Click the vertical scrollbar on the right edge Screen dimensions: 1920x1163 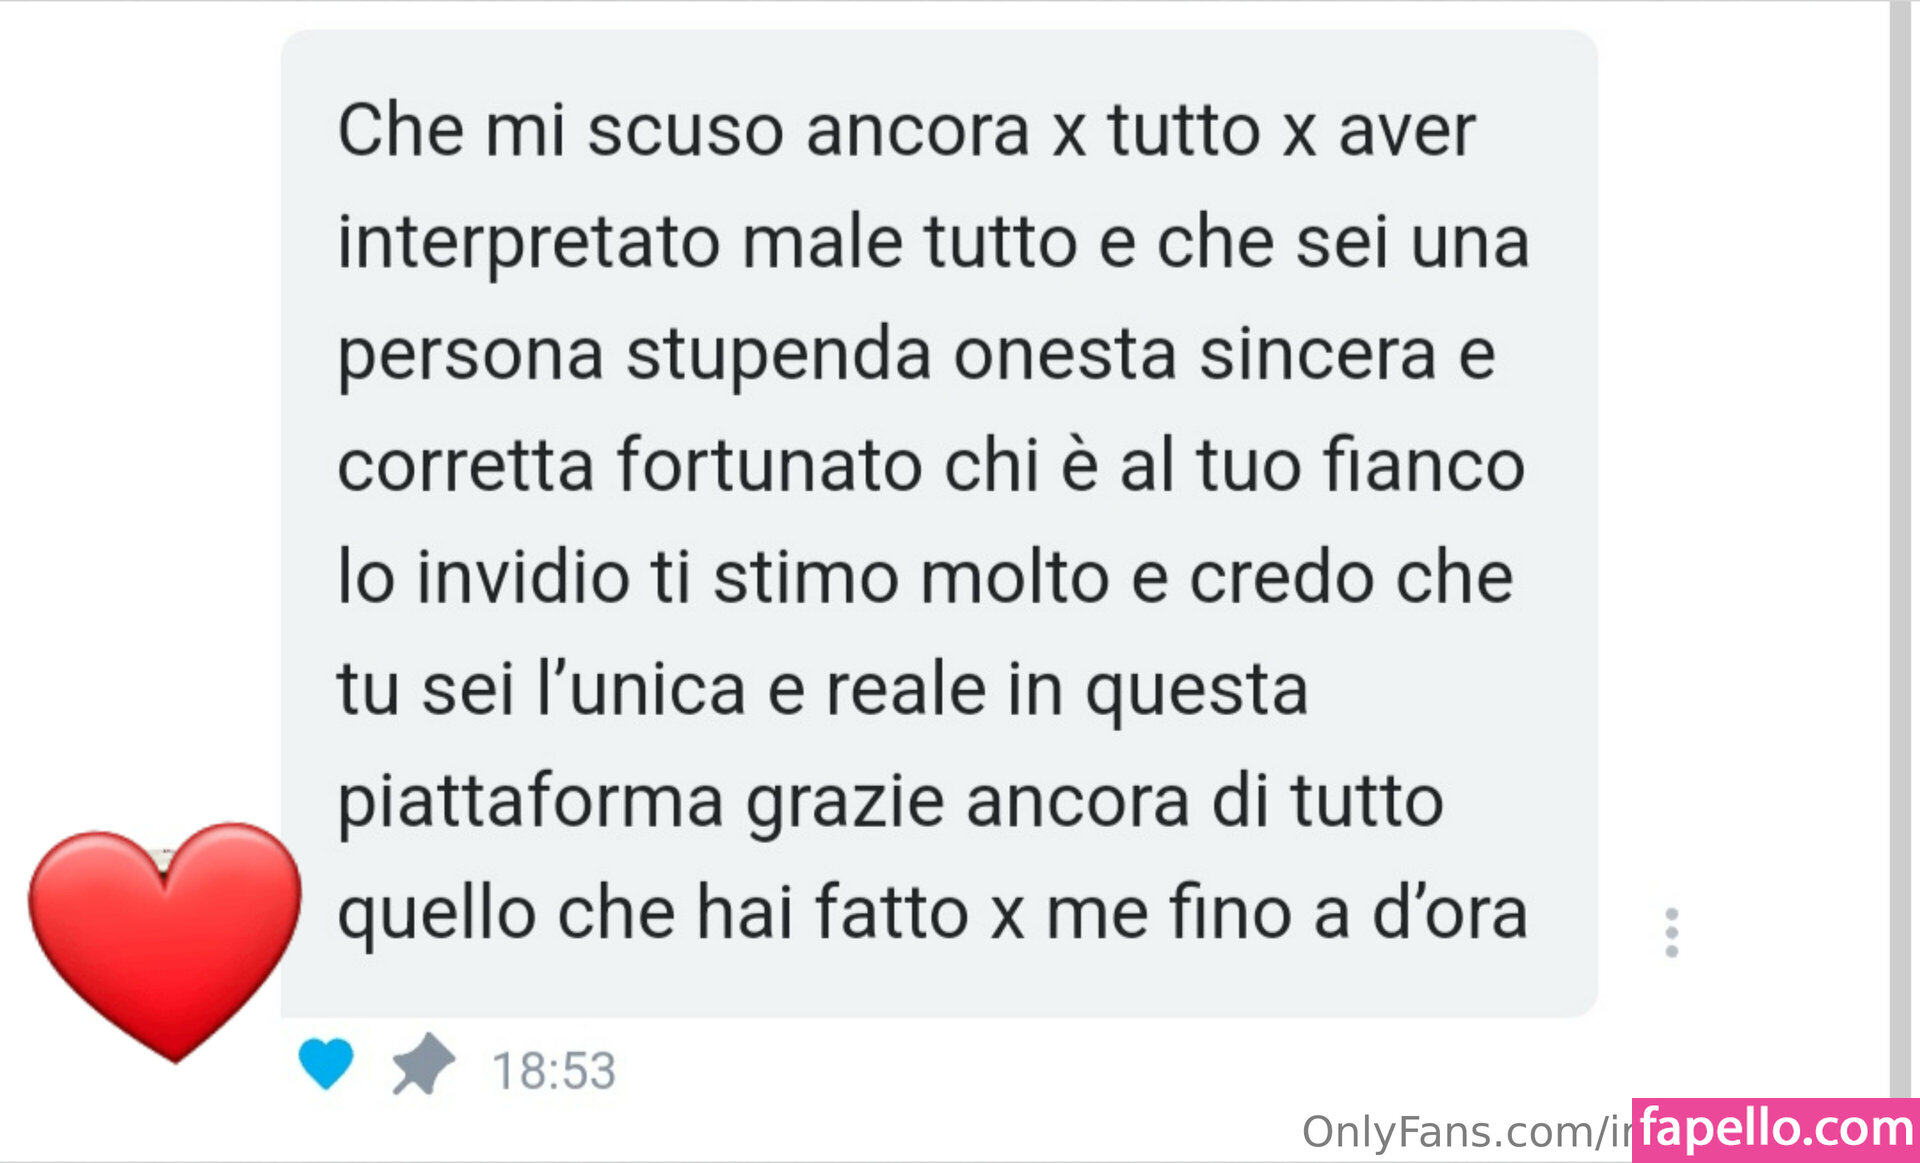[1900, 550]
